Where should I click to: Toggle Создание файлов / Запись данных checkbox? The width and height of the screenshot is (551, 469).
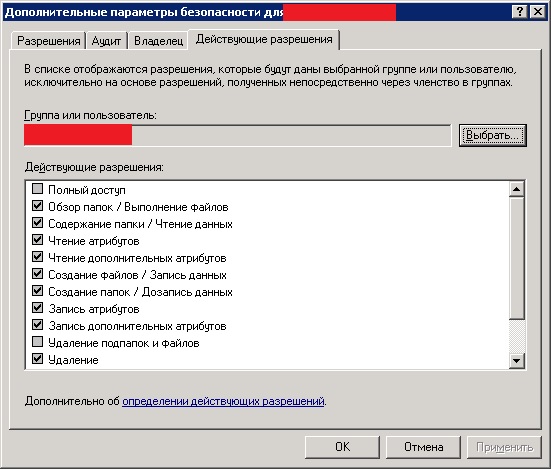[37, 274]
